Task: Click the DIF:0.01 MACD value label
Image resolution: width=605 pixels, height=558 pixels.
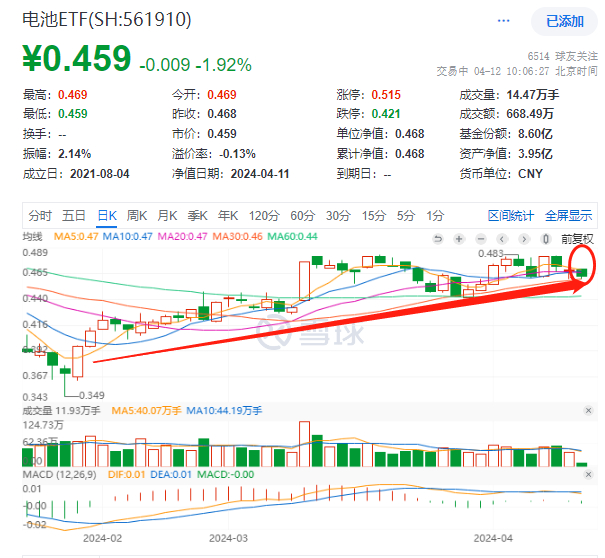Action: coord(126,474)
